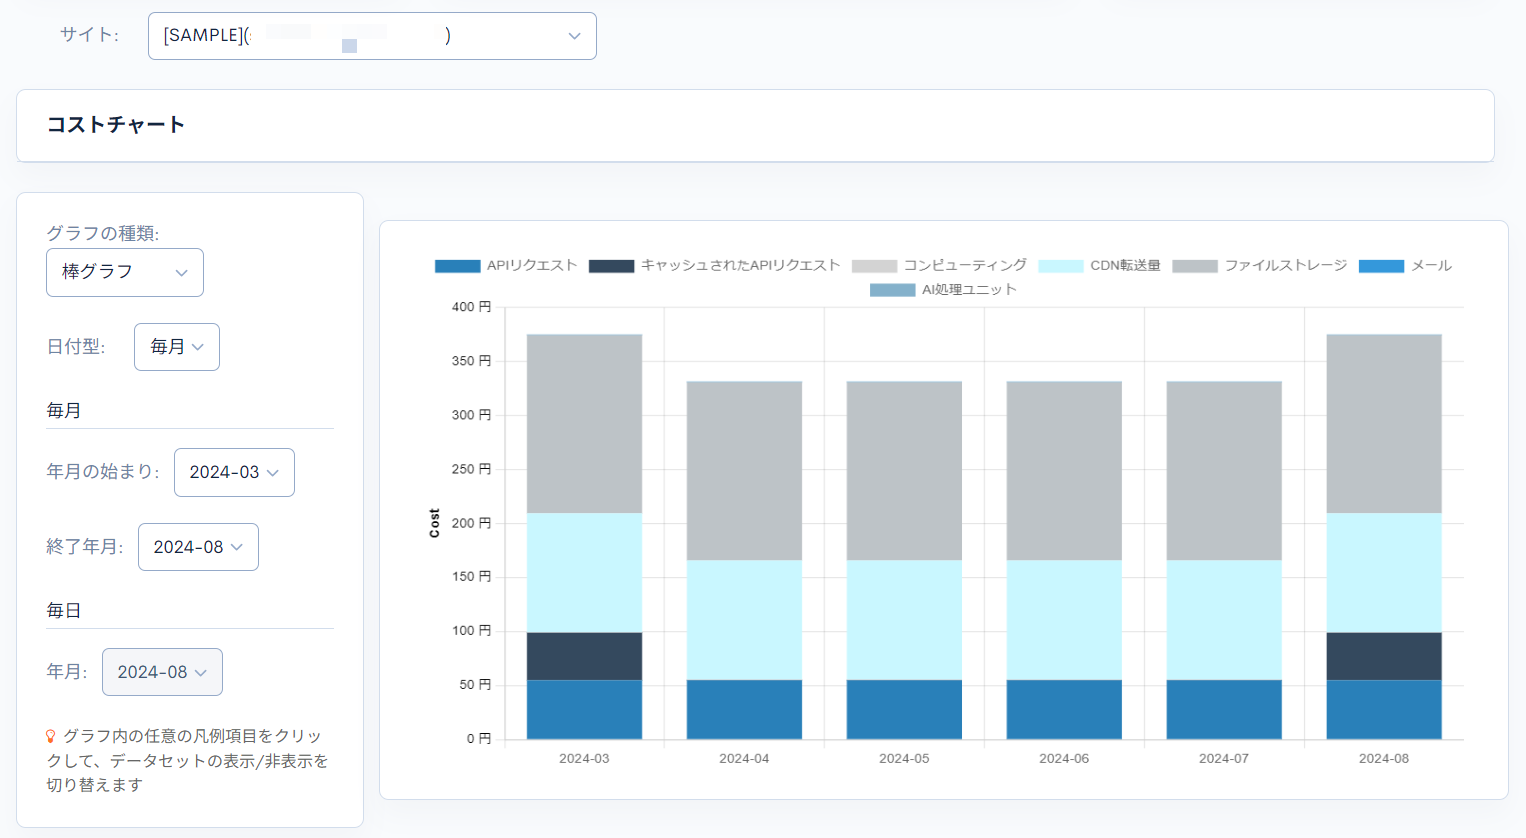Toggle the APIリクエスト legend item
The height and width of the screenshot is (838, 1526).
click(x=506, y=265)
